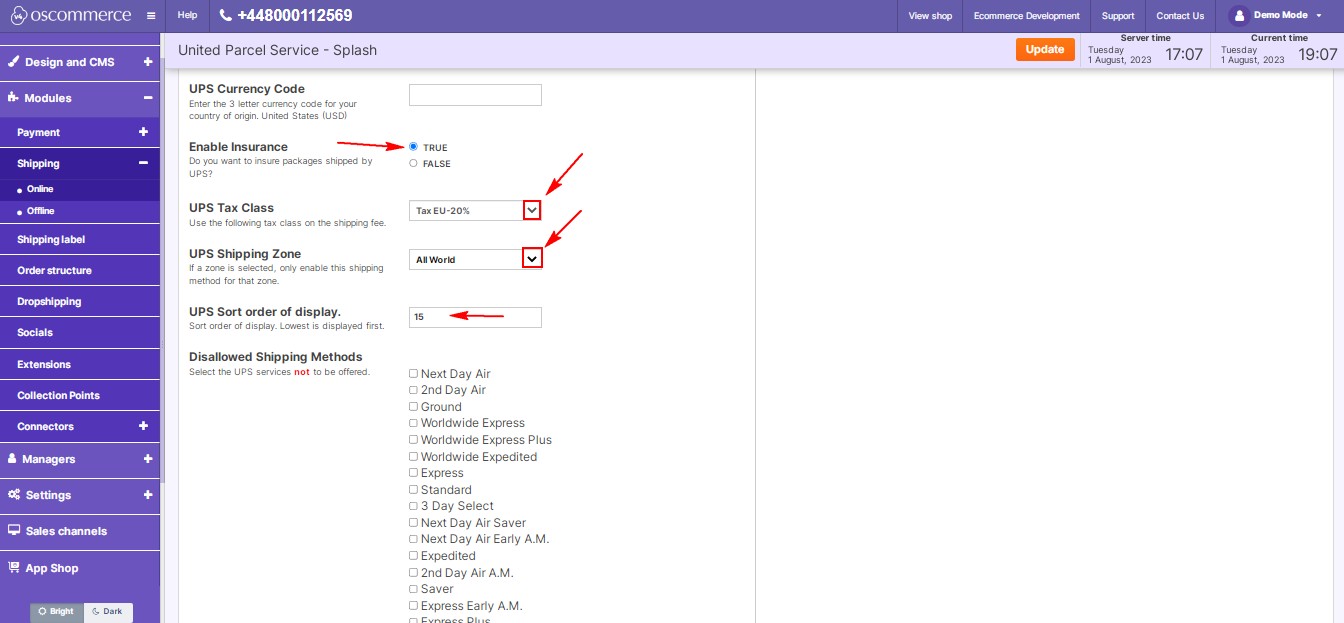Viewport: 1344px width, 623px height.
Task: Switch to Dark theme toggle
Action: (x=108, y=611)
